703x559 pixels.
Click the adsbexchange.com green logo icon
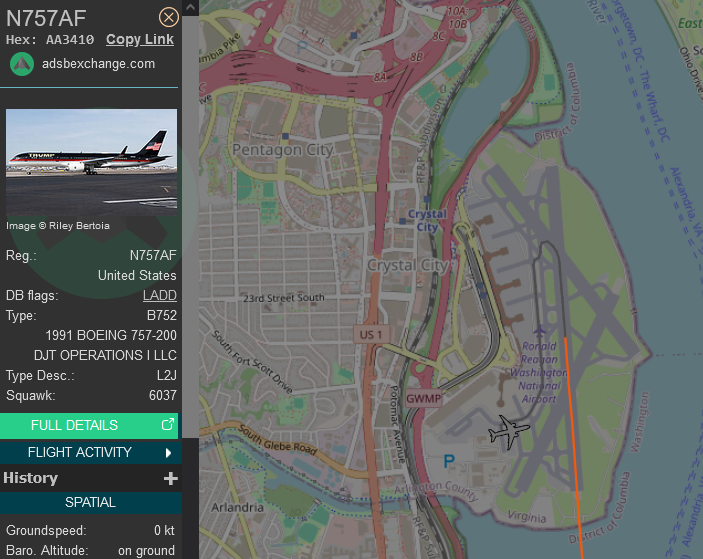(x=22, y=64)
